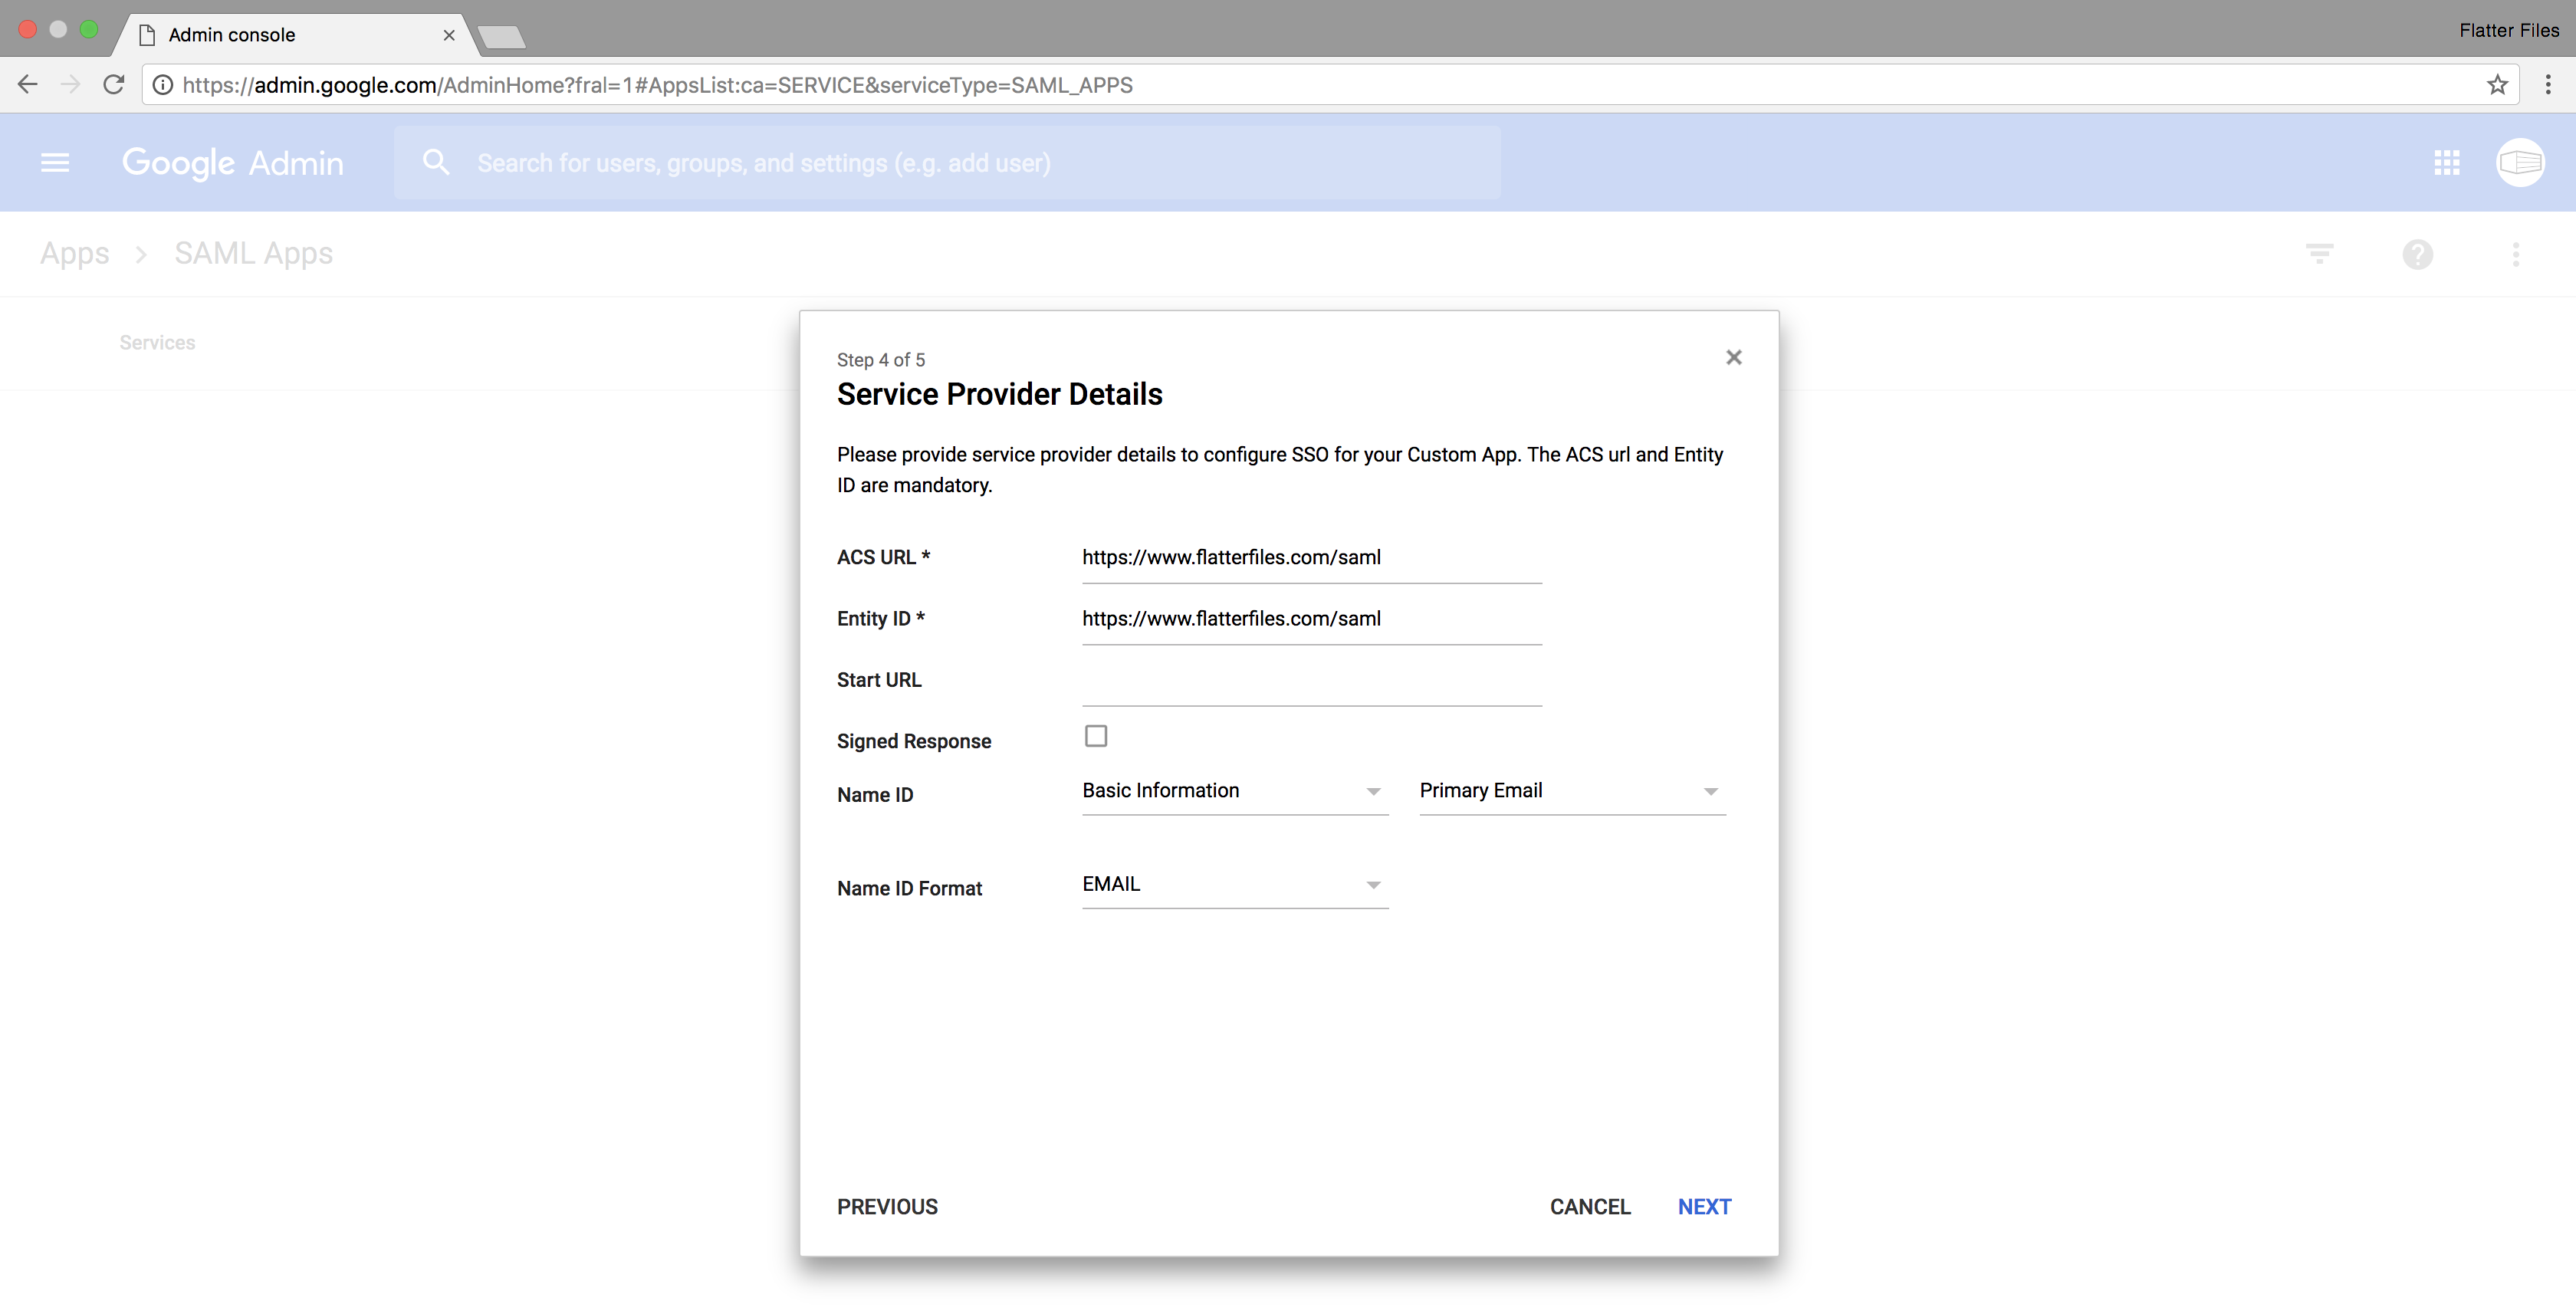This screenshot has height=1314, width=2576.
Task: Enable the Signed Response checkbox
Action: coord(1096,736)
